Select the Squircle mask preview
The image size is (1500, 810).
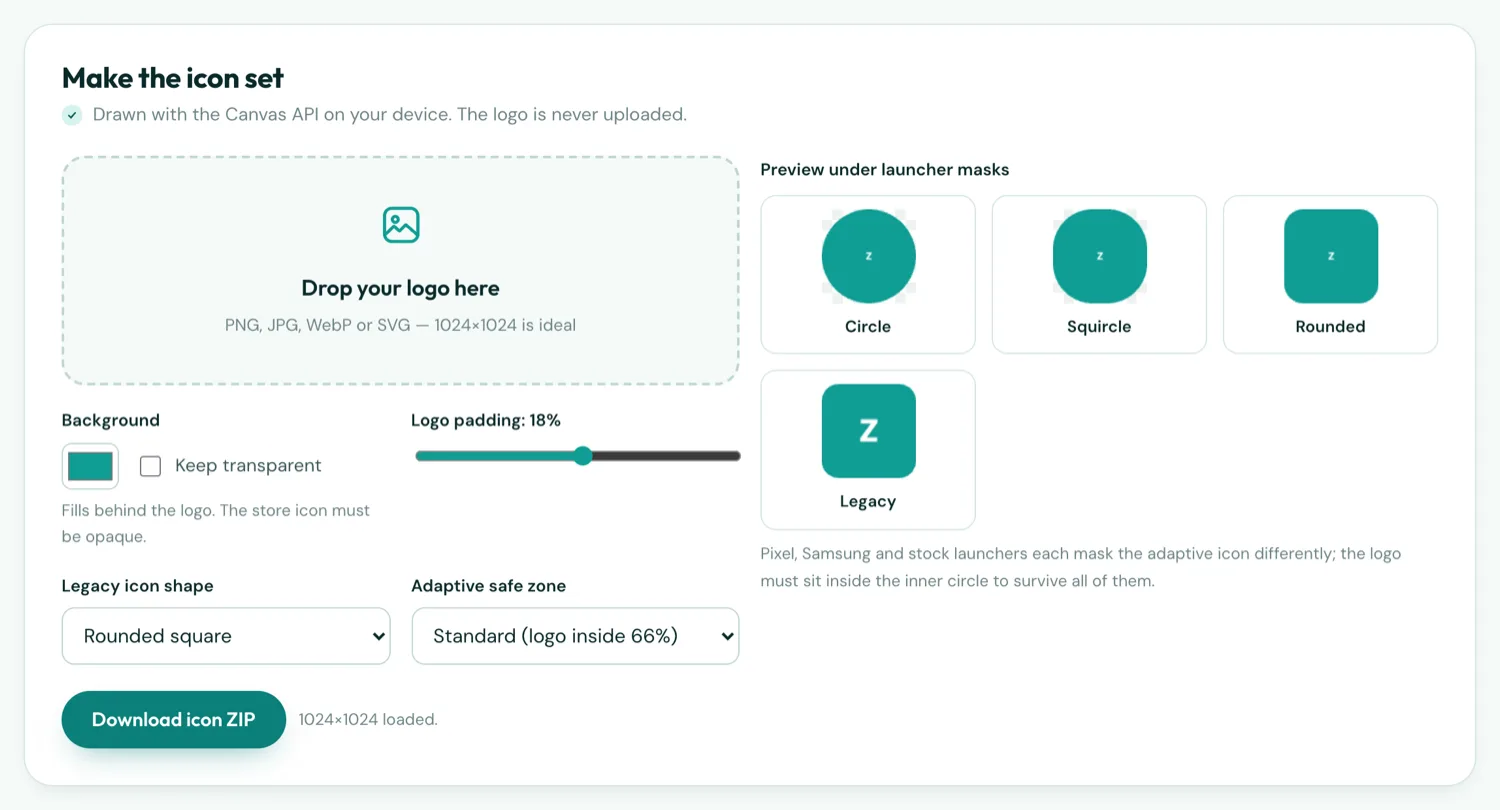point(1099,274)
